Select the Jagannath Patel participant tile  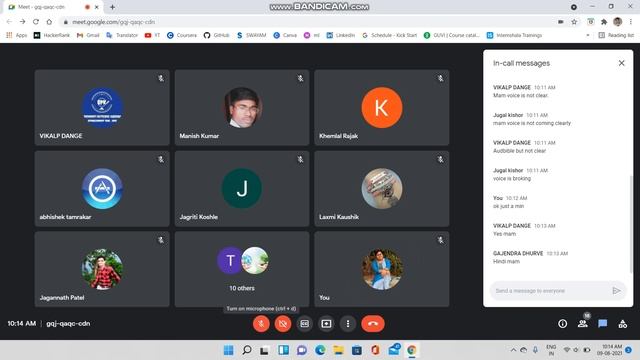[102, 269]
